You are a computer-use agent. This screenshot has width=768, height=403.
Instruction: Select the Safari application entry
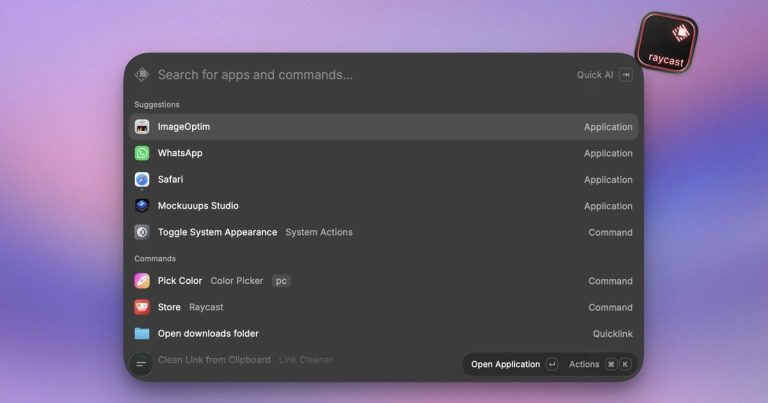384,180
